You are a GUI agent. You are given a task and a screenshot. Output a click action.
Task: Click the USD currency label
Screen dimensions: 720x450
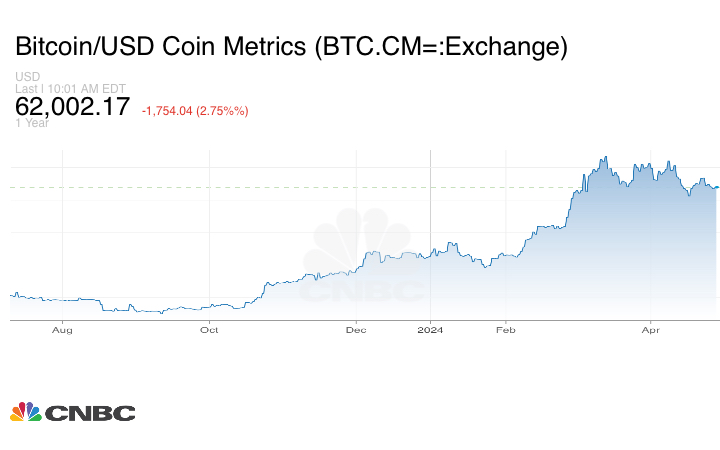coord(26,77)
